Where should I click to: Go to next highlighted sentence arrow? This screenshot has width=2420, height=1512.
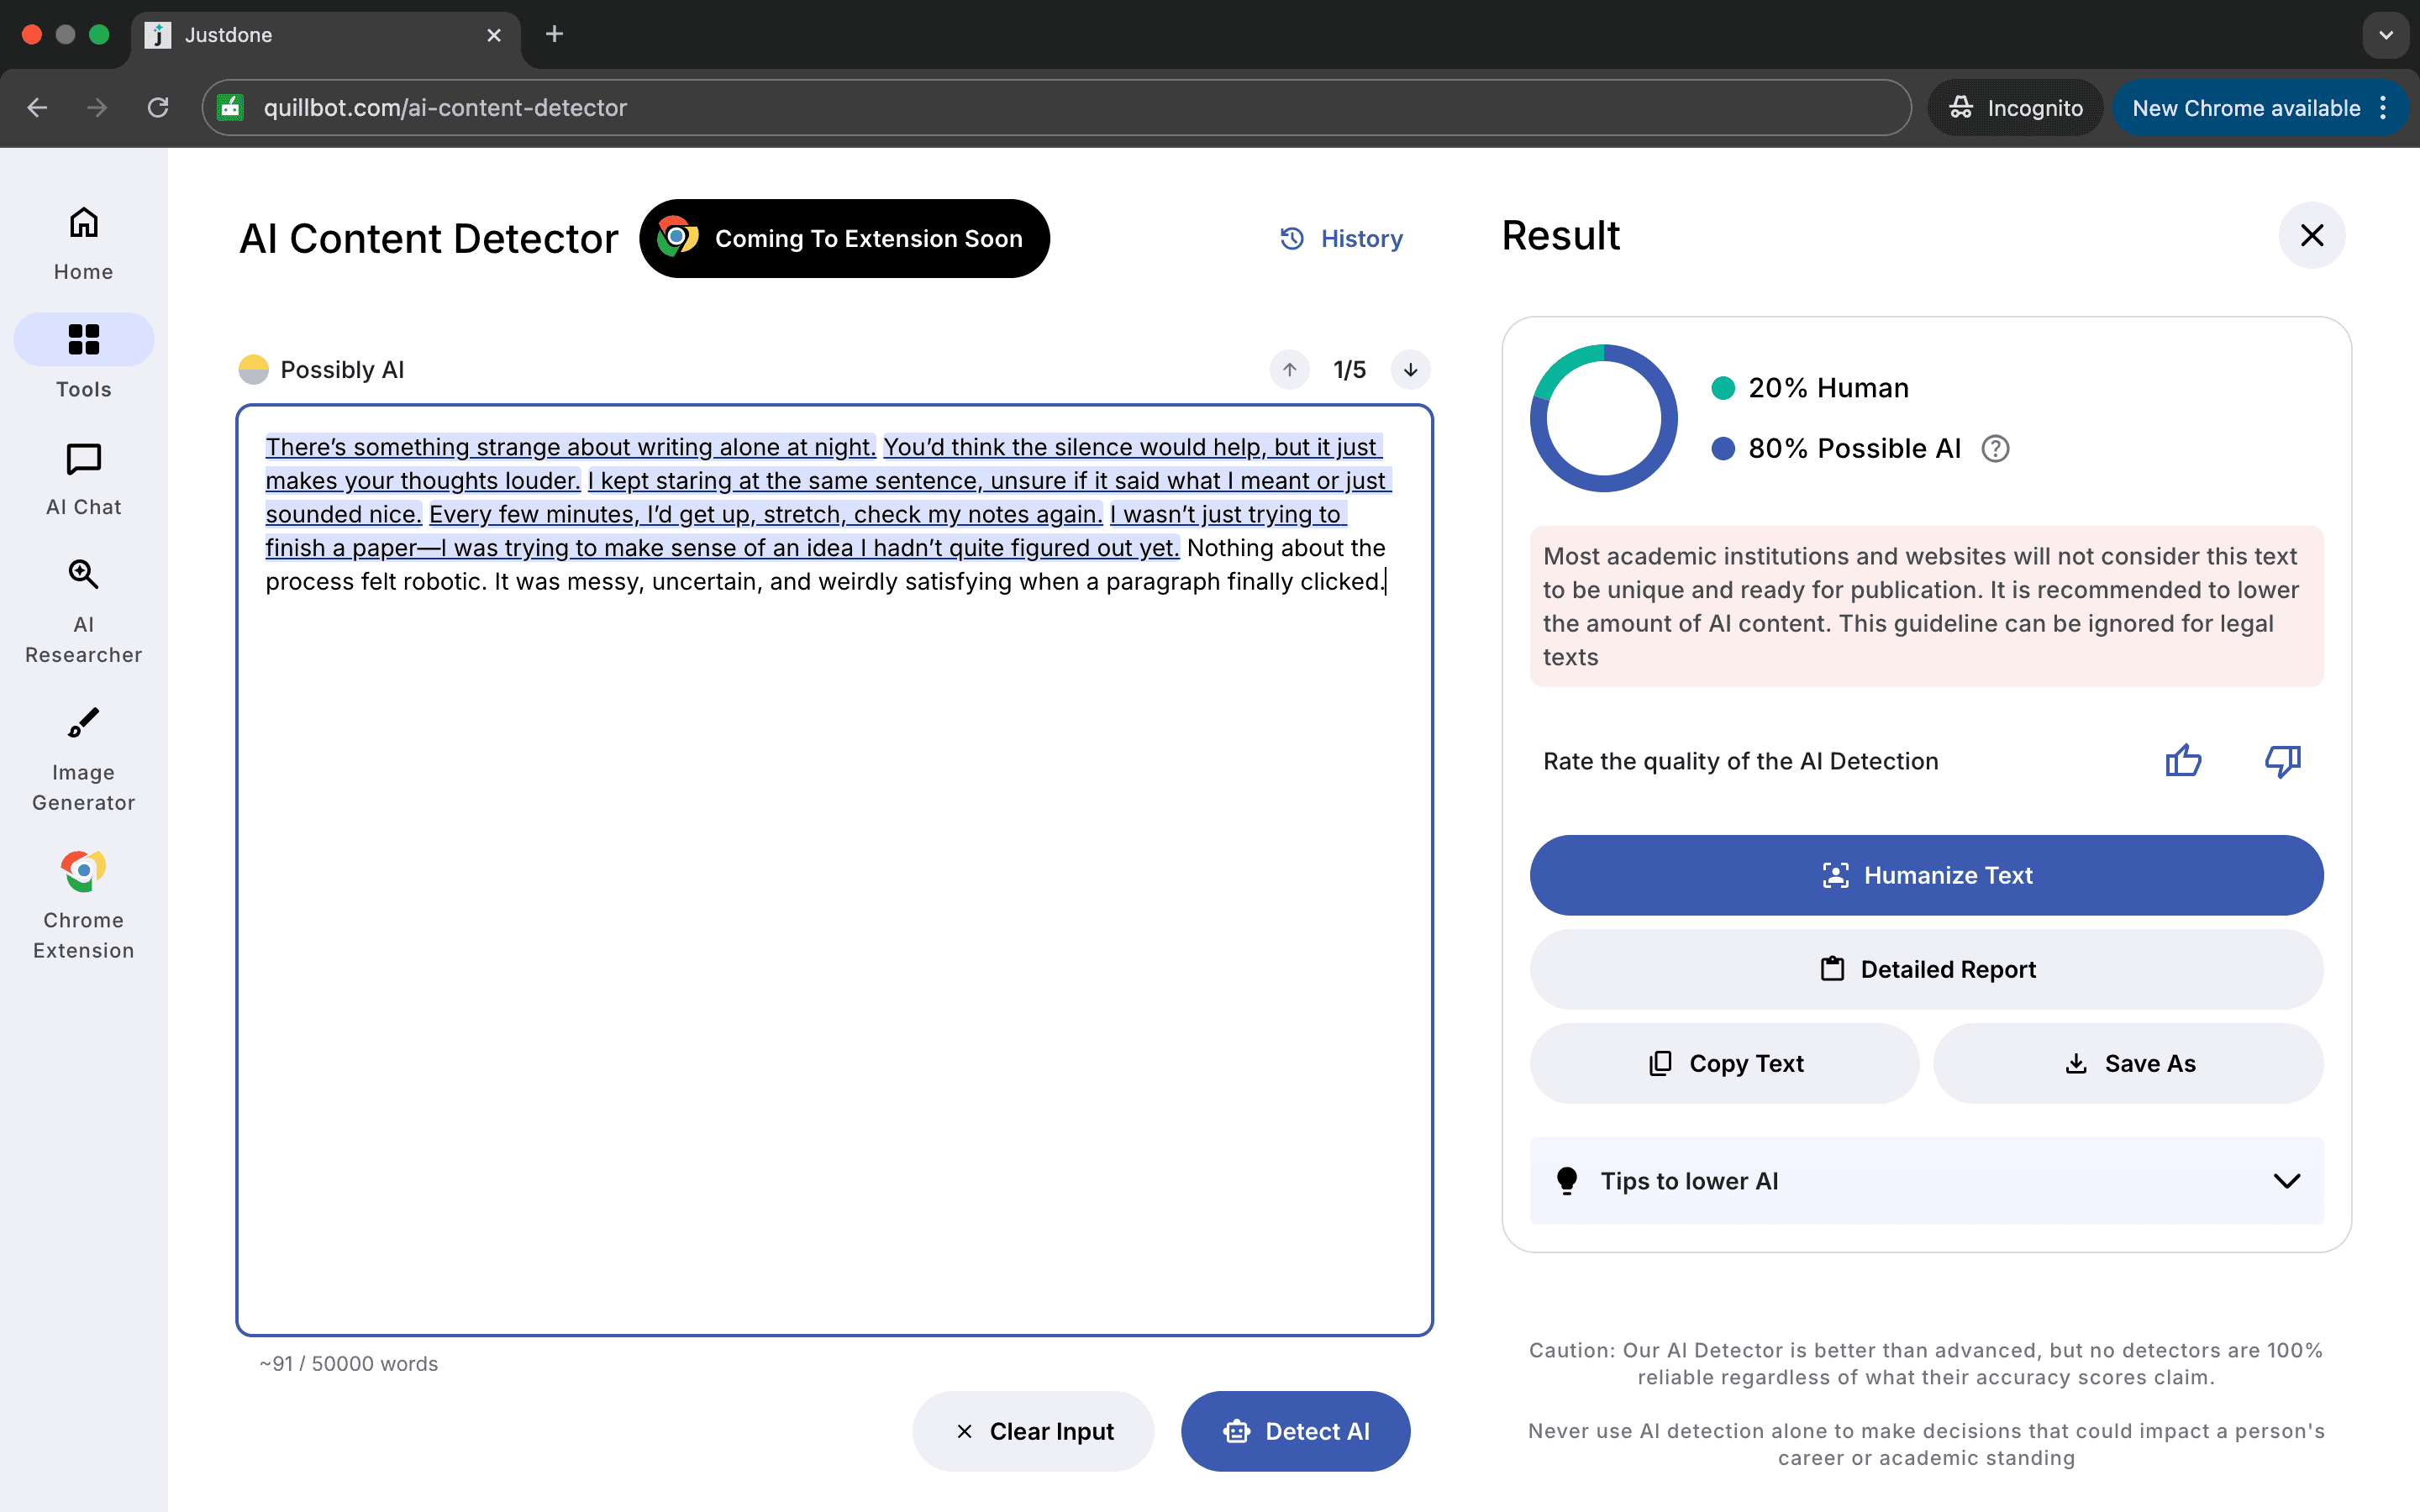1410,370
